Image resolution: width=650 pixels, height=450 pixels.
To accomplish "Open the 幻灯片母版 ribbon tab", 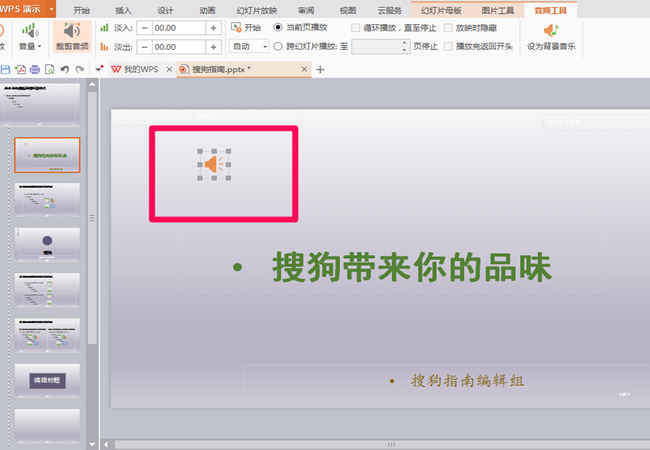I will tap(441, 10).
